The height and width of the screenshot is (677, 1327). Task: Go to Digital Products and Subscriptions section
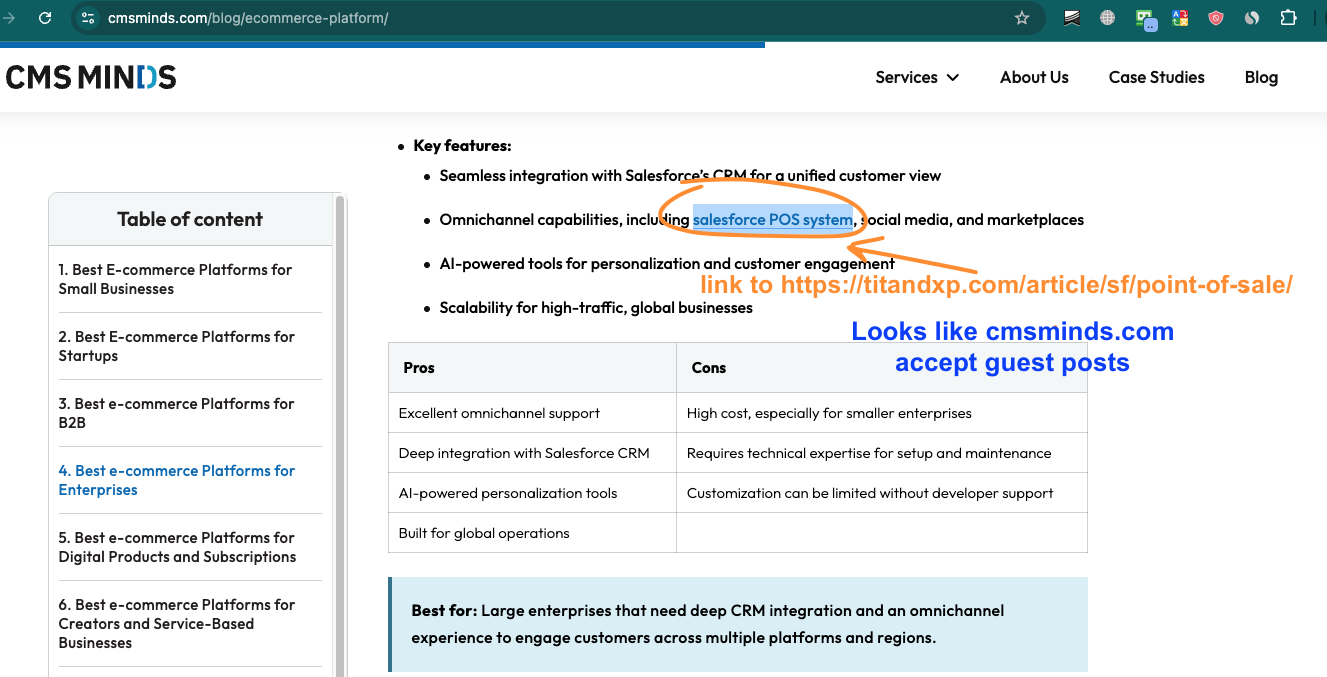[177, 547]
